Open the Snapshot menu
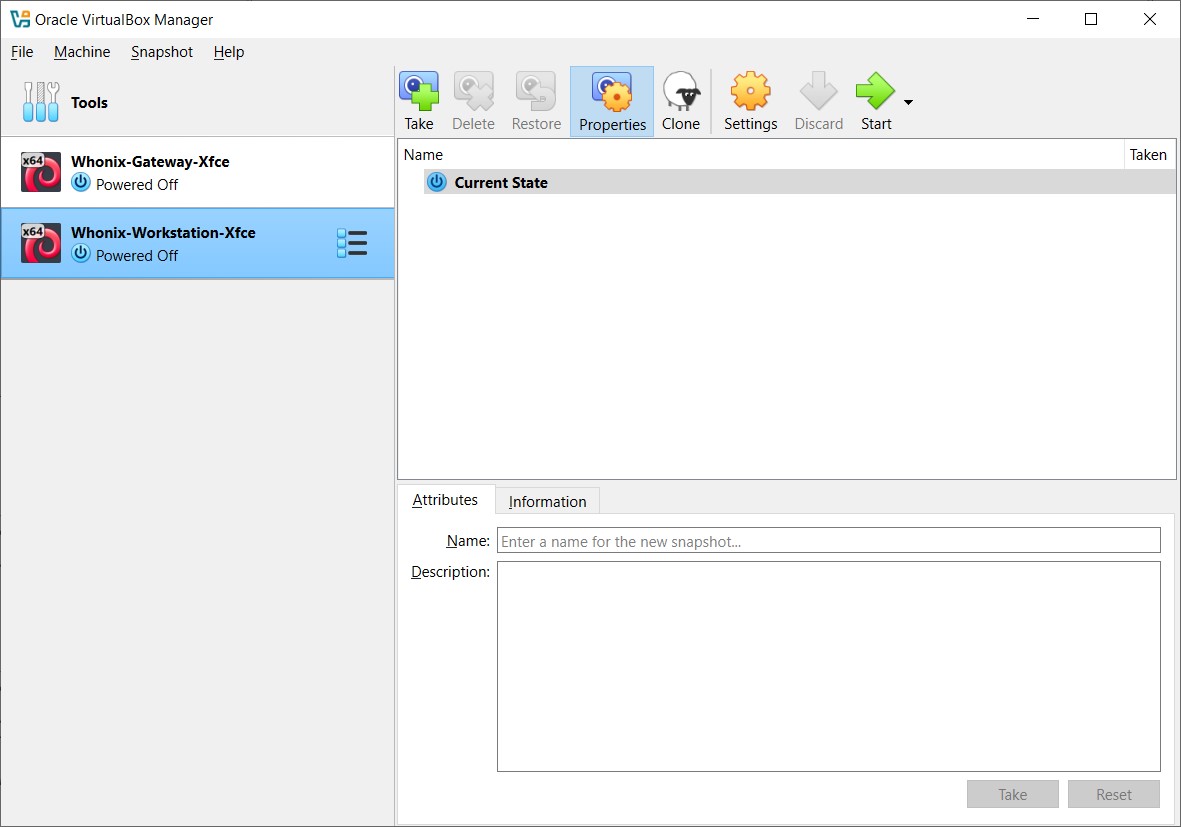This screenshot has width=1181, height=827. [x=162, y=52]
